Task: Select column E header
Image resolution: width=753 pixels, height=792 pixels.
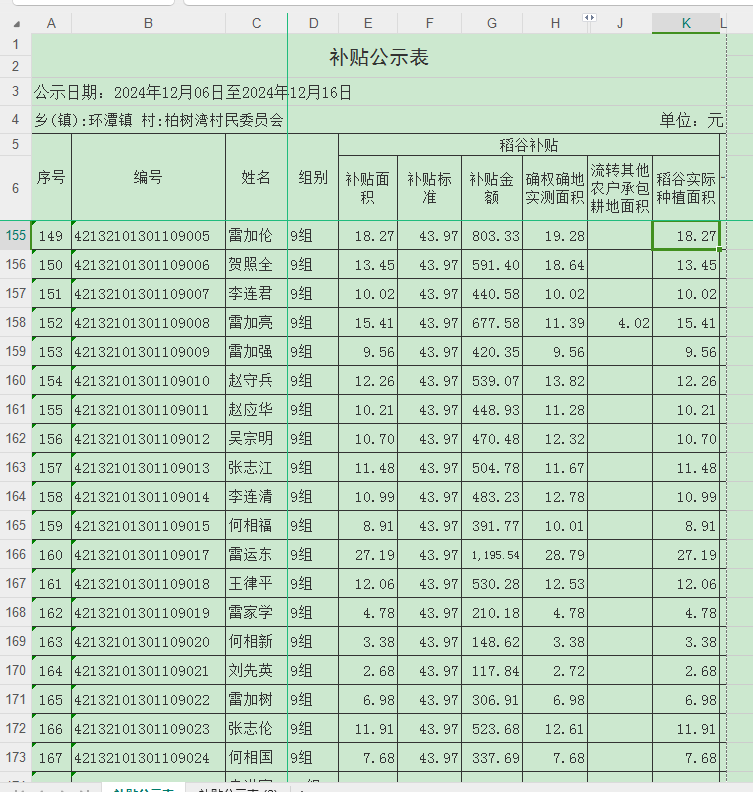Action: (x=368, y=23)
